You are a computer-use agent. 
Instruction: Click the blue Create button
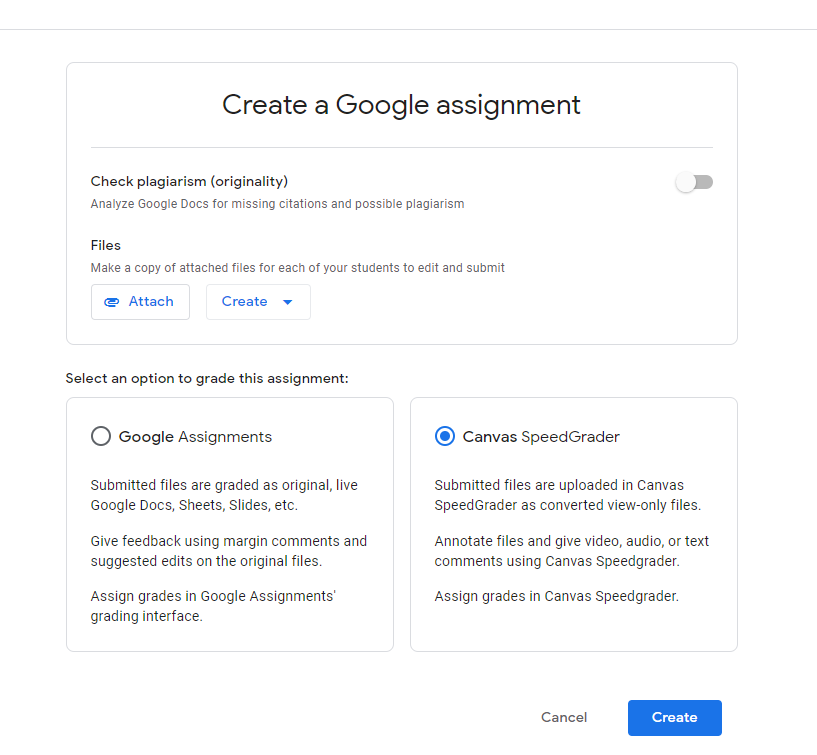[675, 717]
